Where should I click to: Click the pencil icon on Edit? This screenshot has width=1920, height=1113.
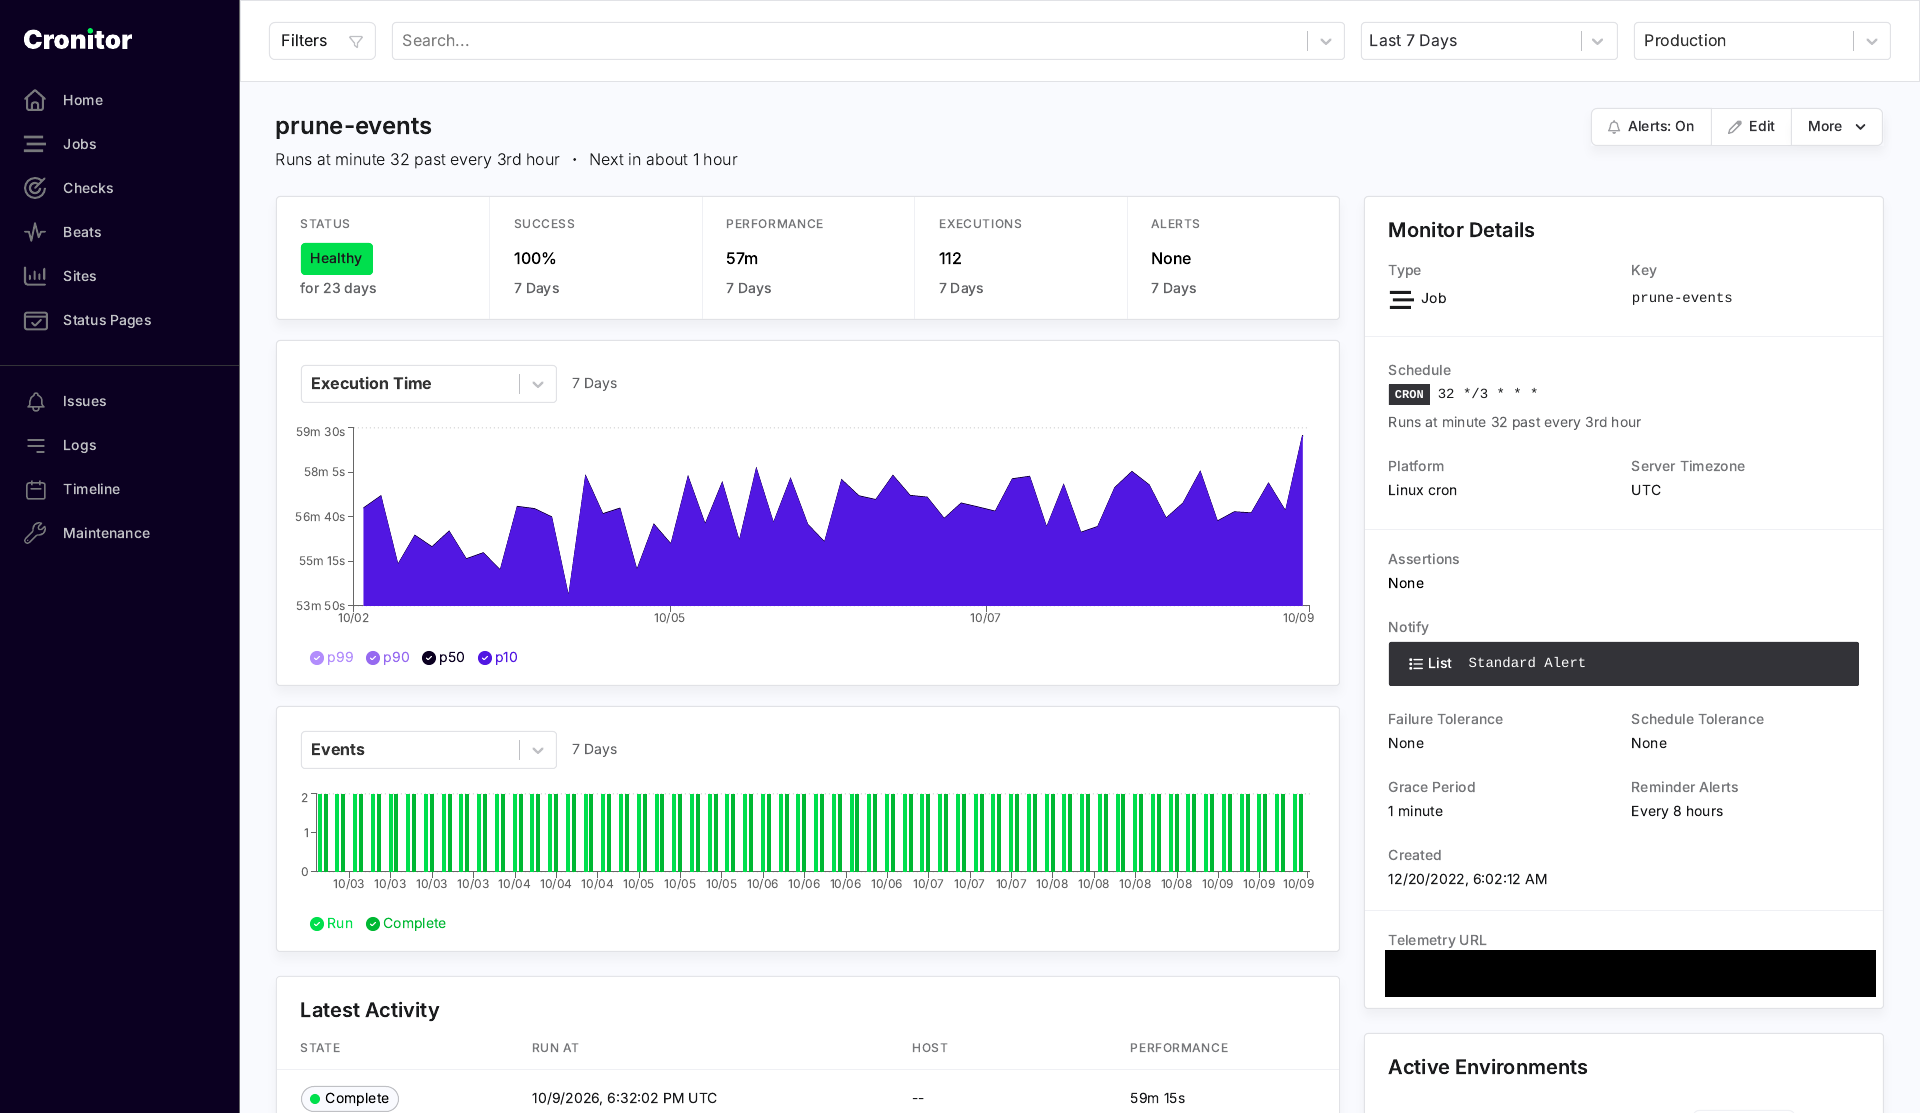tap(1735, 127)
